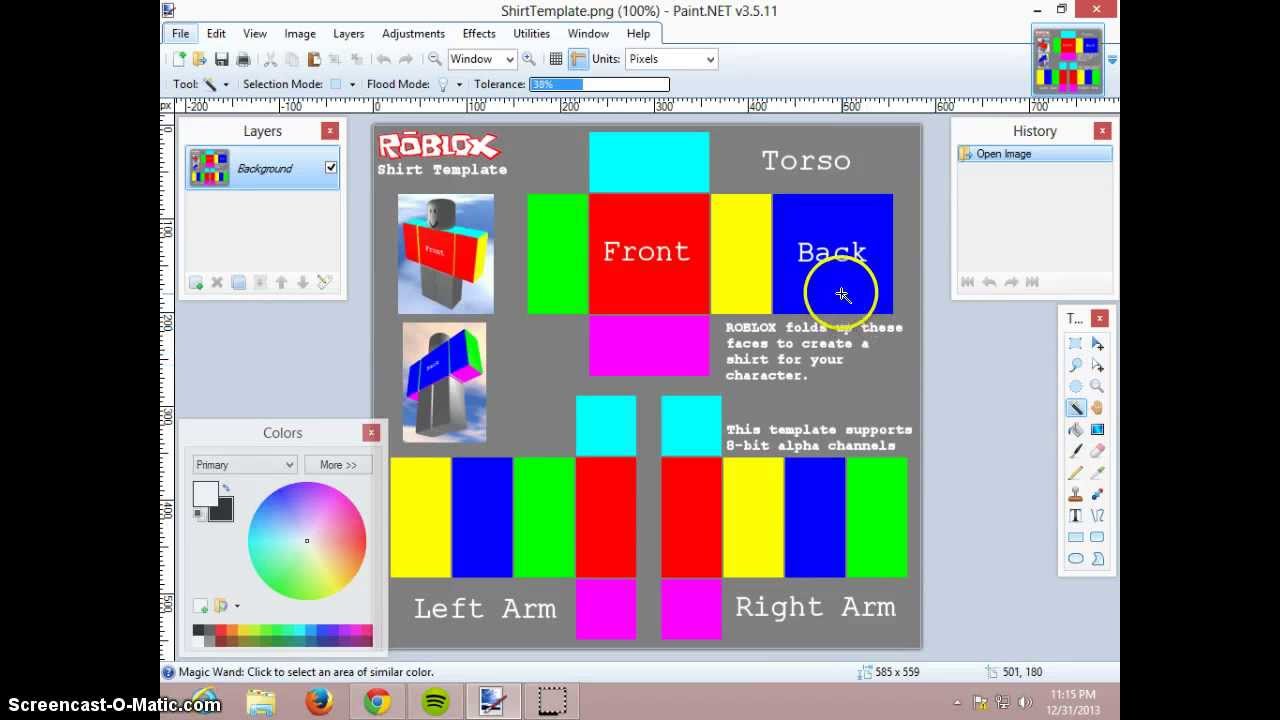Add a new layer in Layers panel
The image size is (1280, 720).
196,283
